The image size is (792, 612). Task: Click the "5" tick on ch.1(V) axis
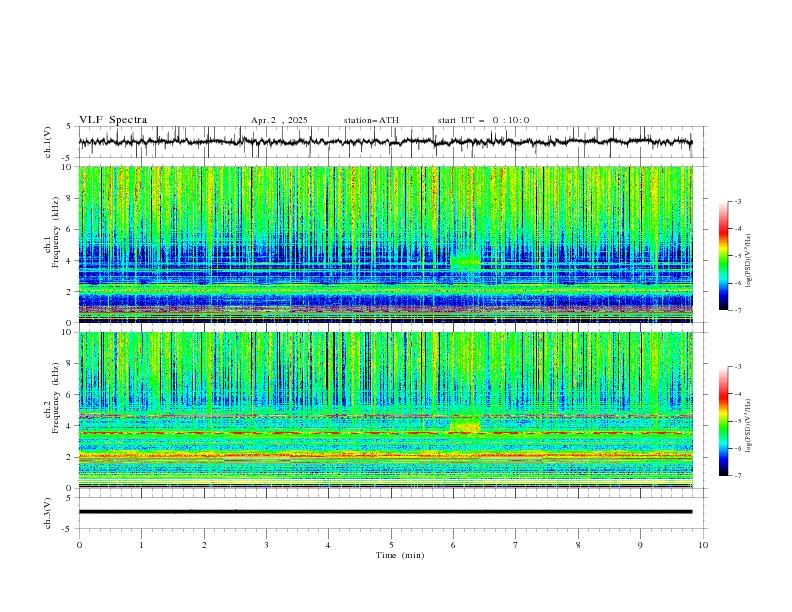point(69,127)
